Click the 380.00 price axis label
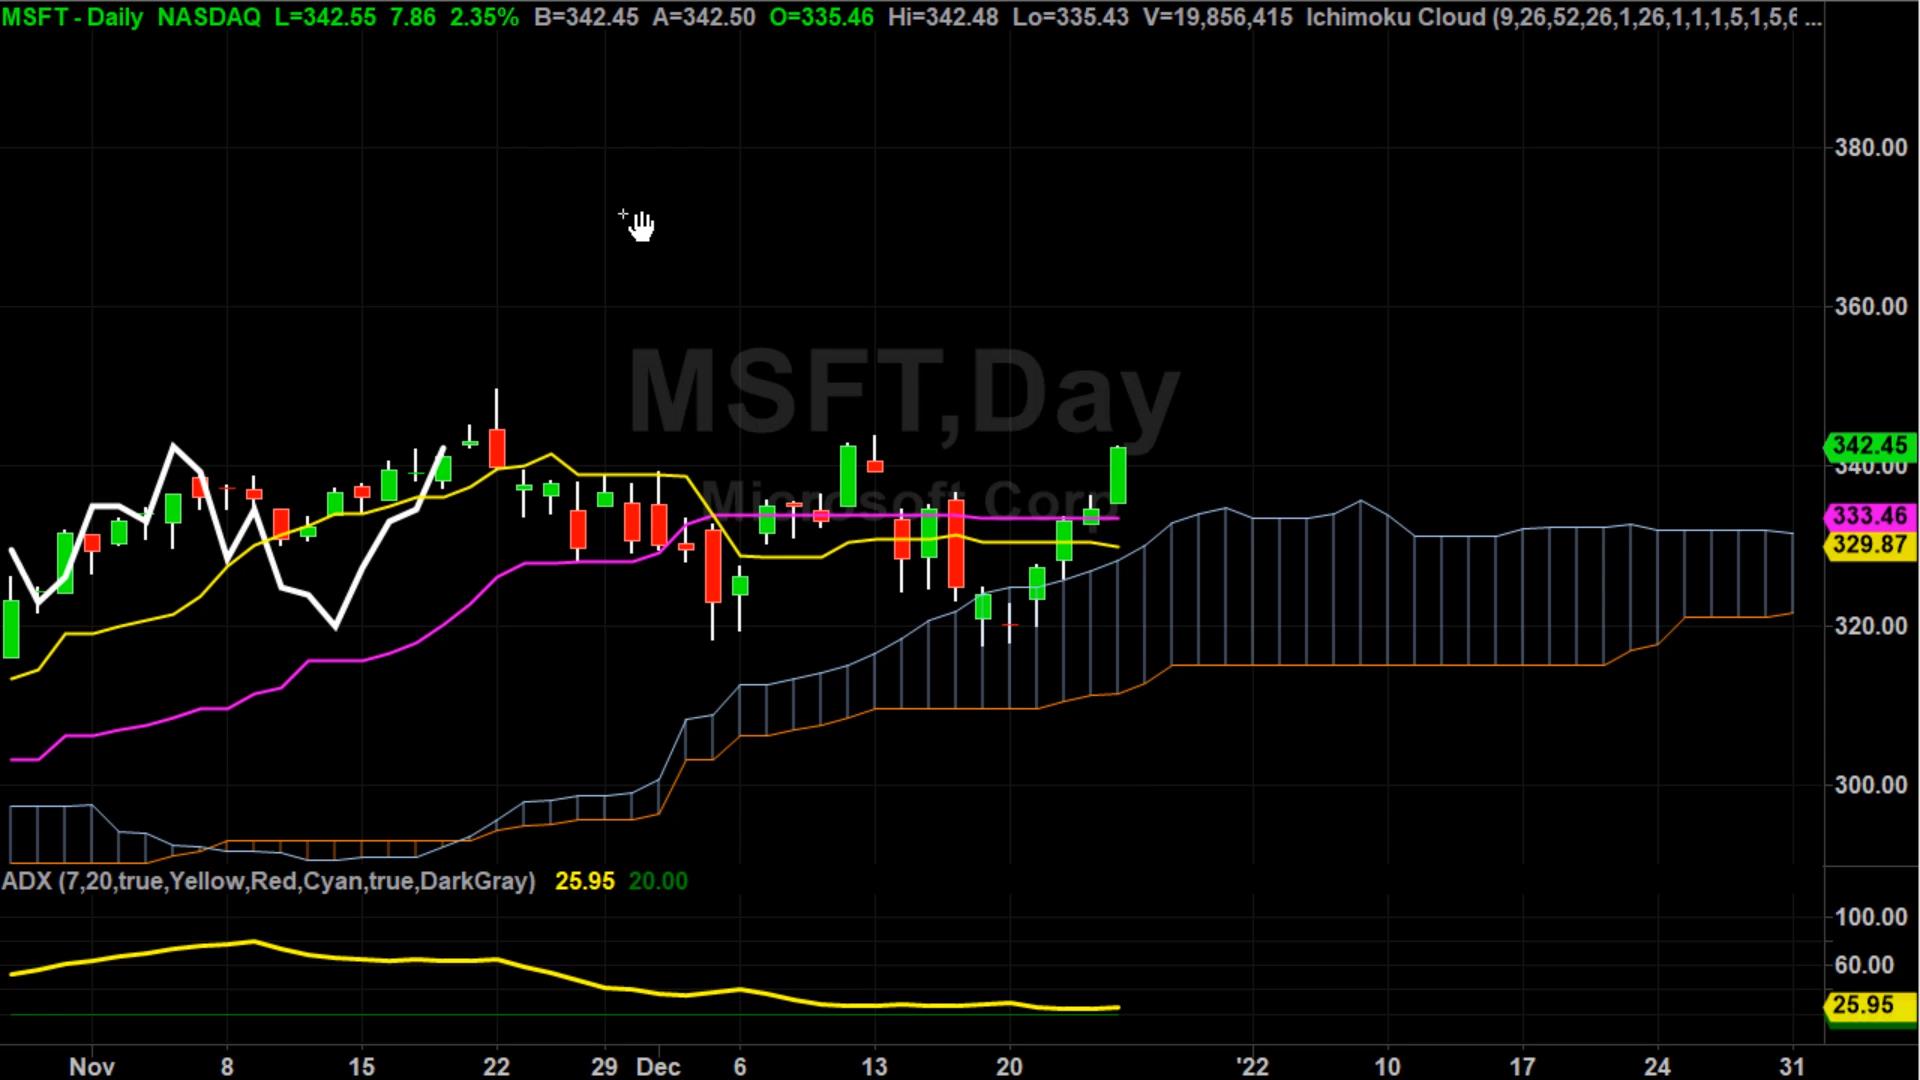Screen dimensions: 1920x1080 point(1871,148)
